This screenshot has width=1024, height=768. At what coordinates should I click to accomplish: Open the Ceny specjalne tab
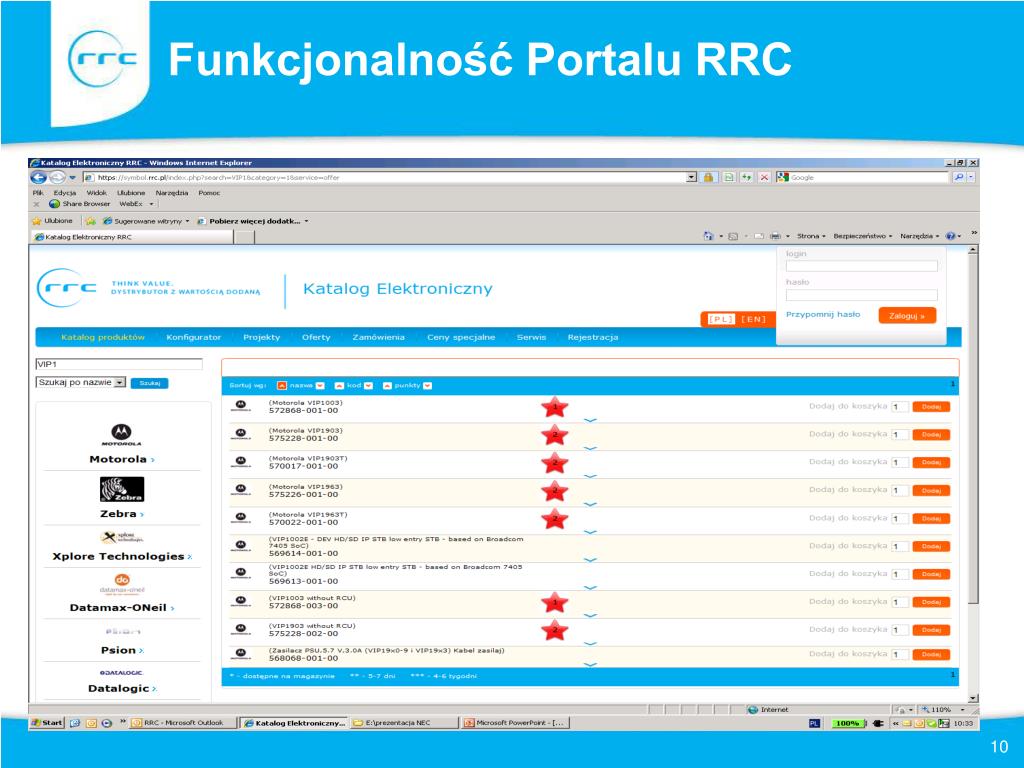point(461,337)
